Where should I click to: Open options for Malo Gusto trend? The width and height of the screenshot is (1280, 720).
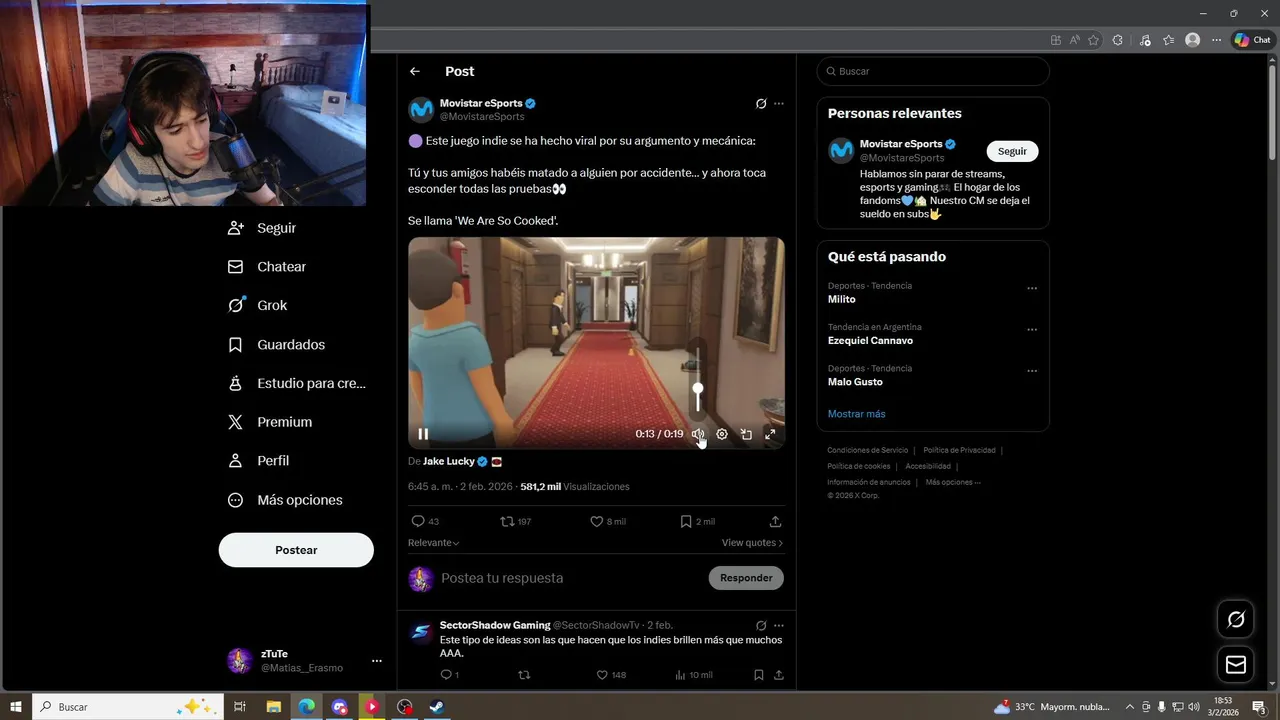click(1032, 370)
